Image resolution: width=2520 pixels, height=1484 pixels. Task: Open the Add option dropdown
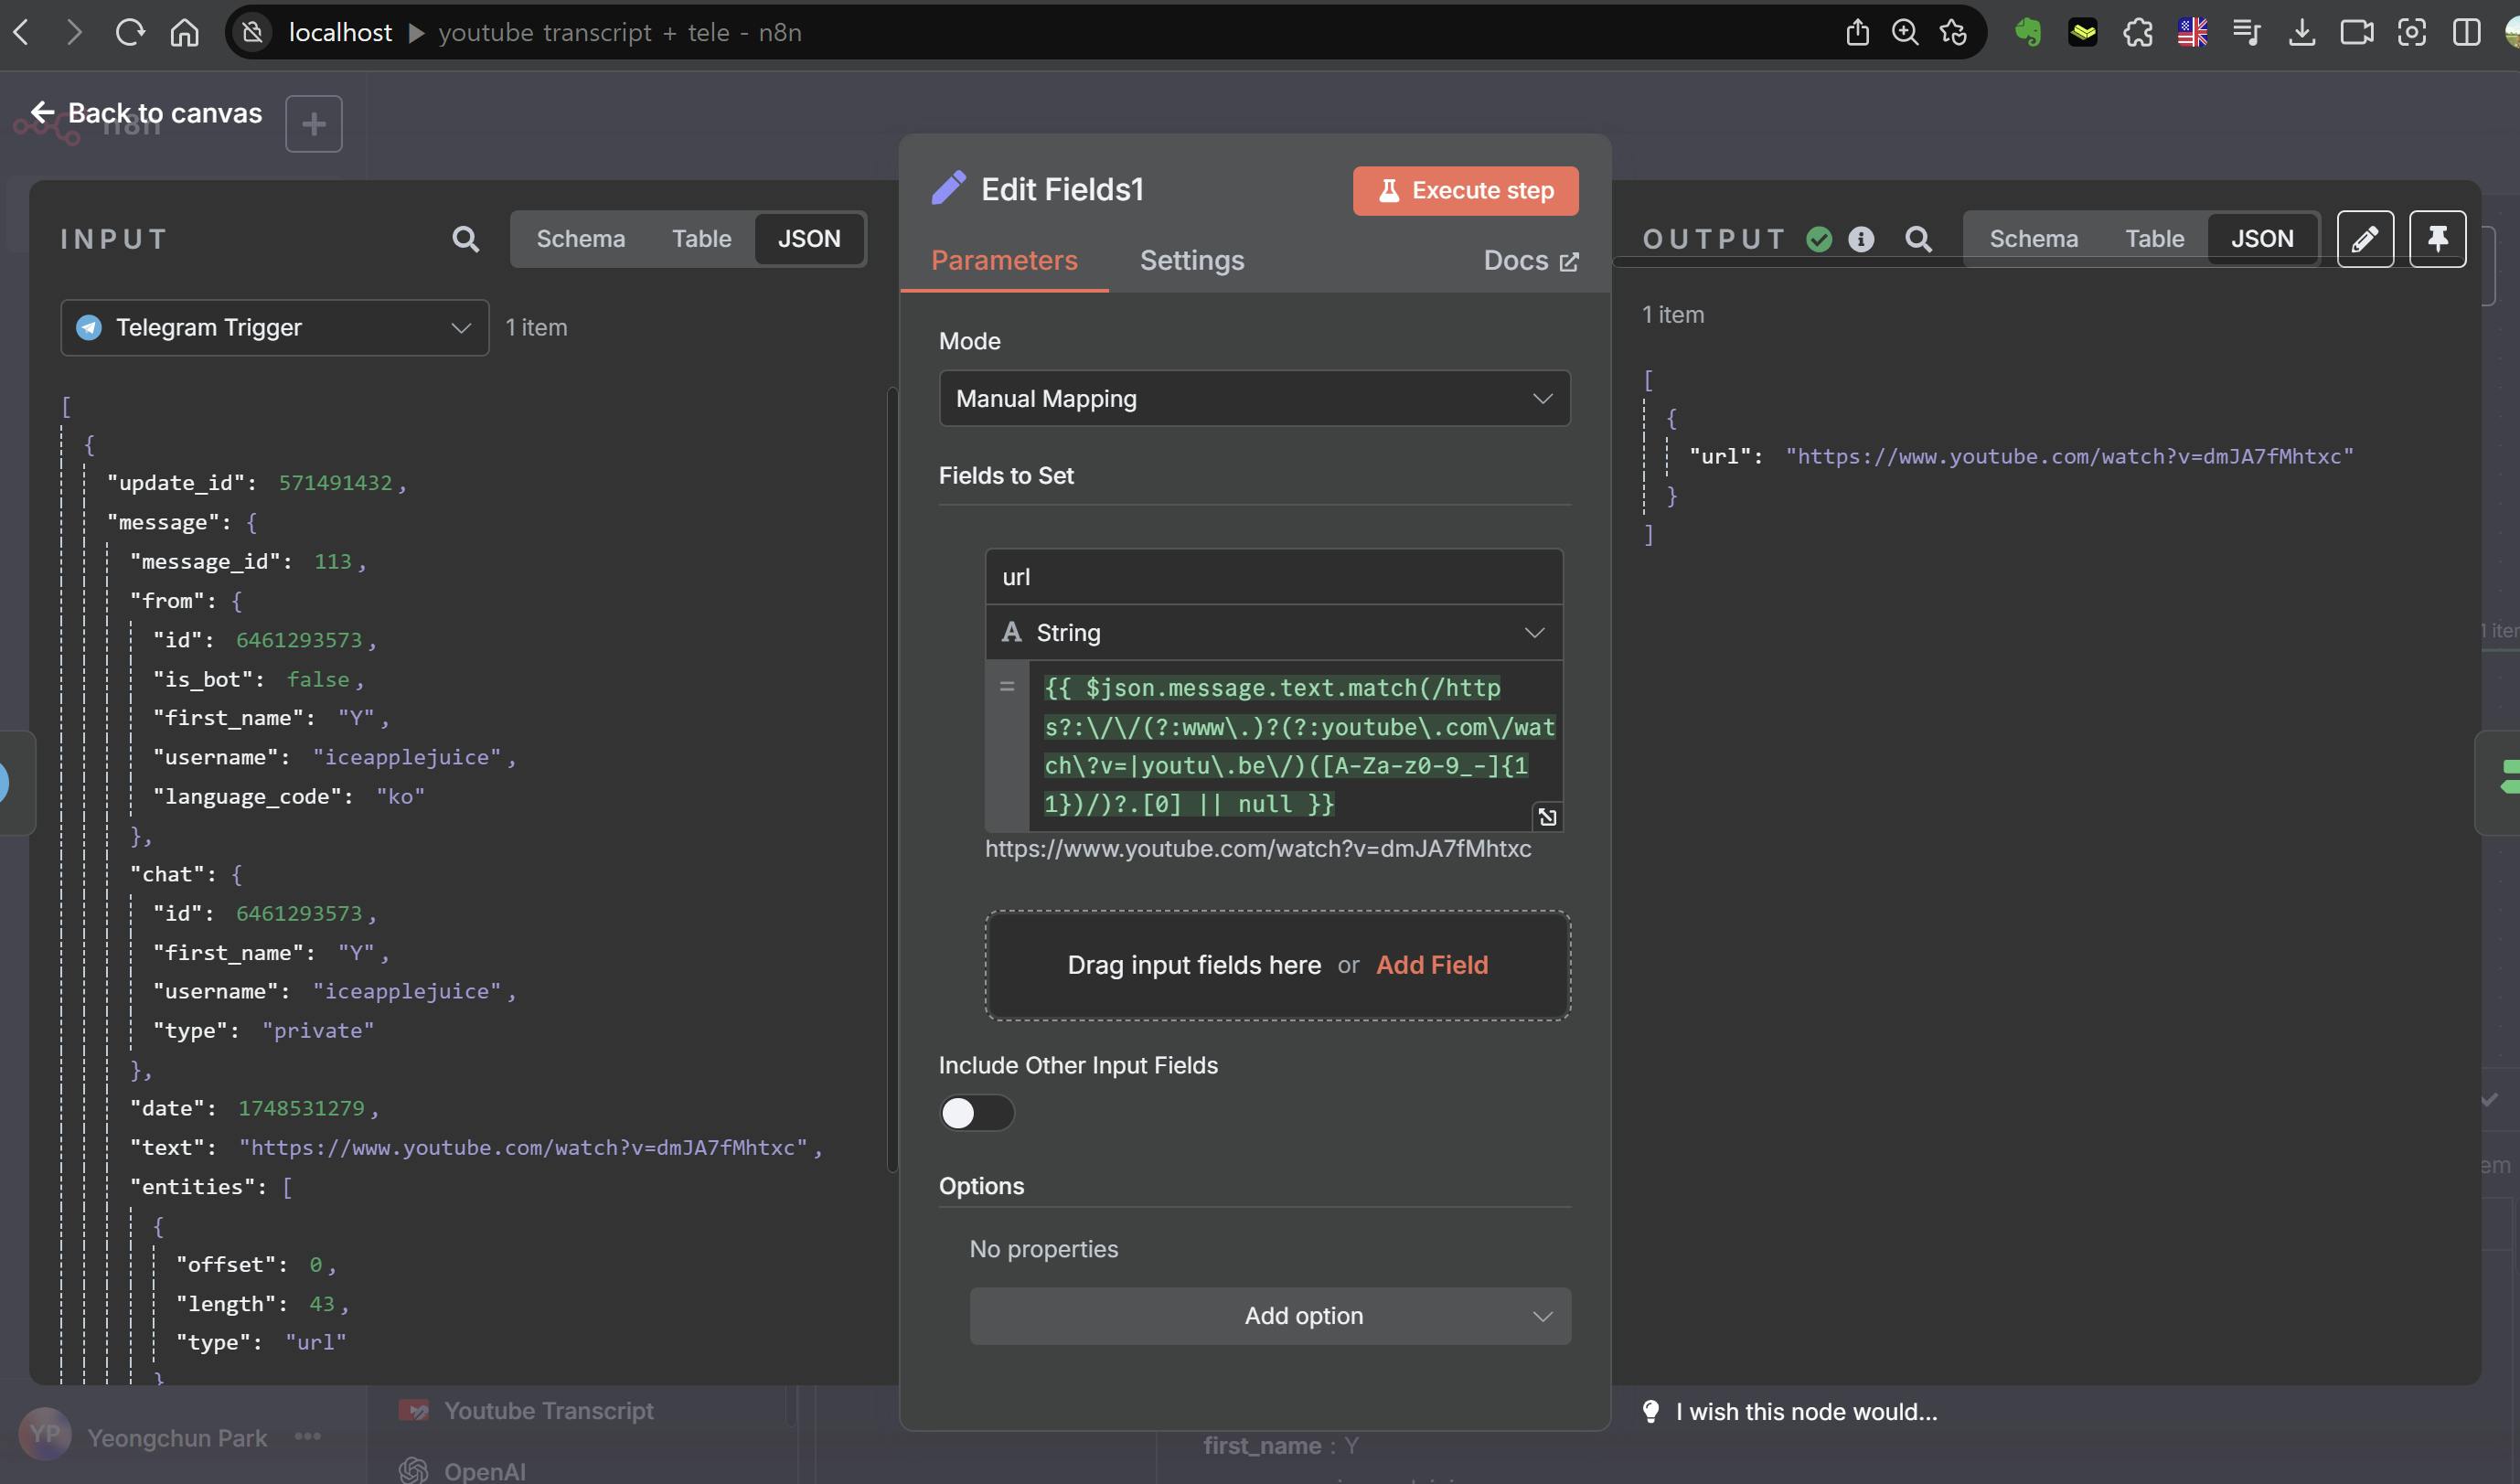[x=1269, y=1316]
